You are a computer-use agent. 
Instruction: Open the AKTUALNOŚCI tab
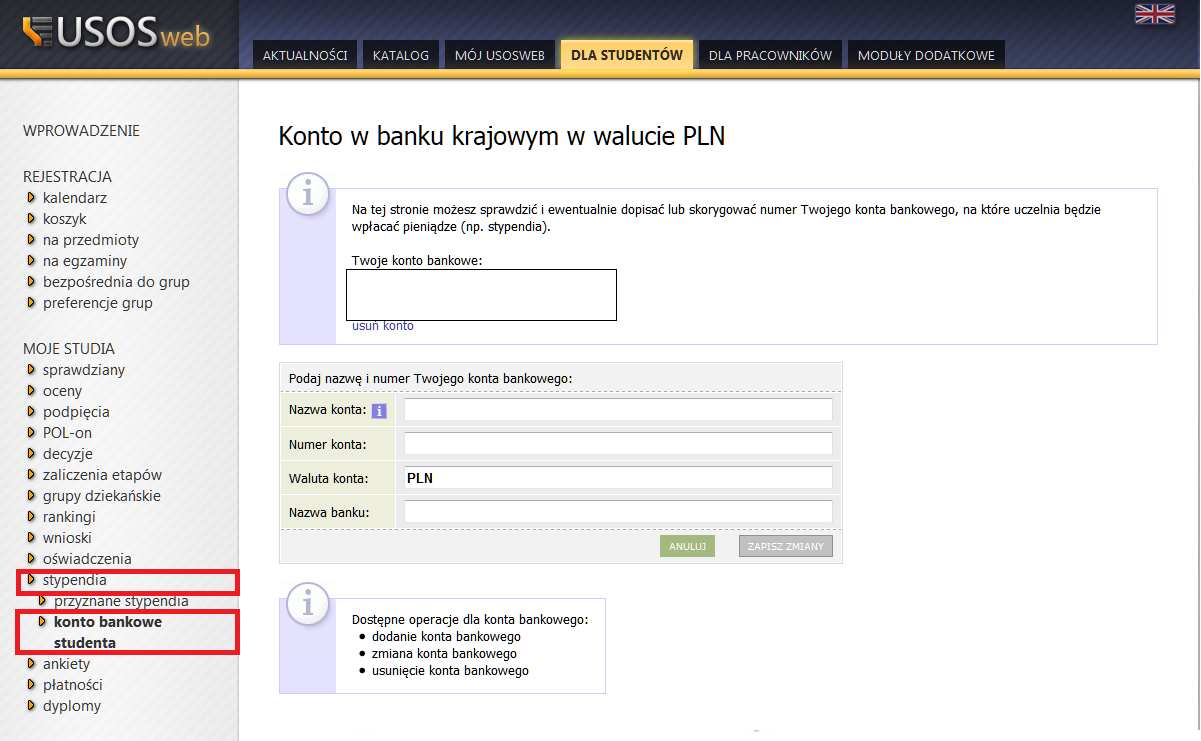(305, 56)
